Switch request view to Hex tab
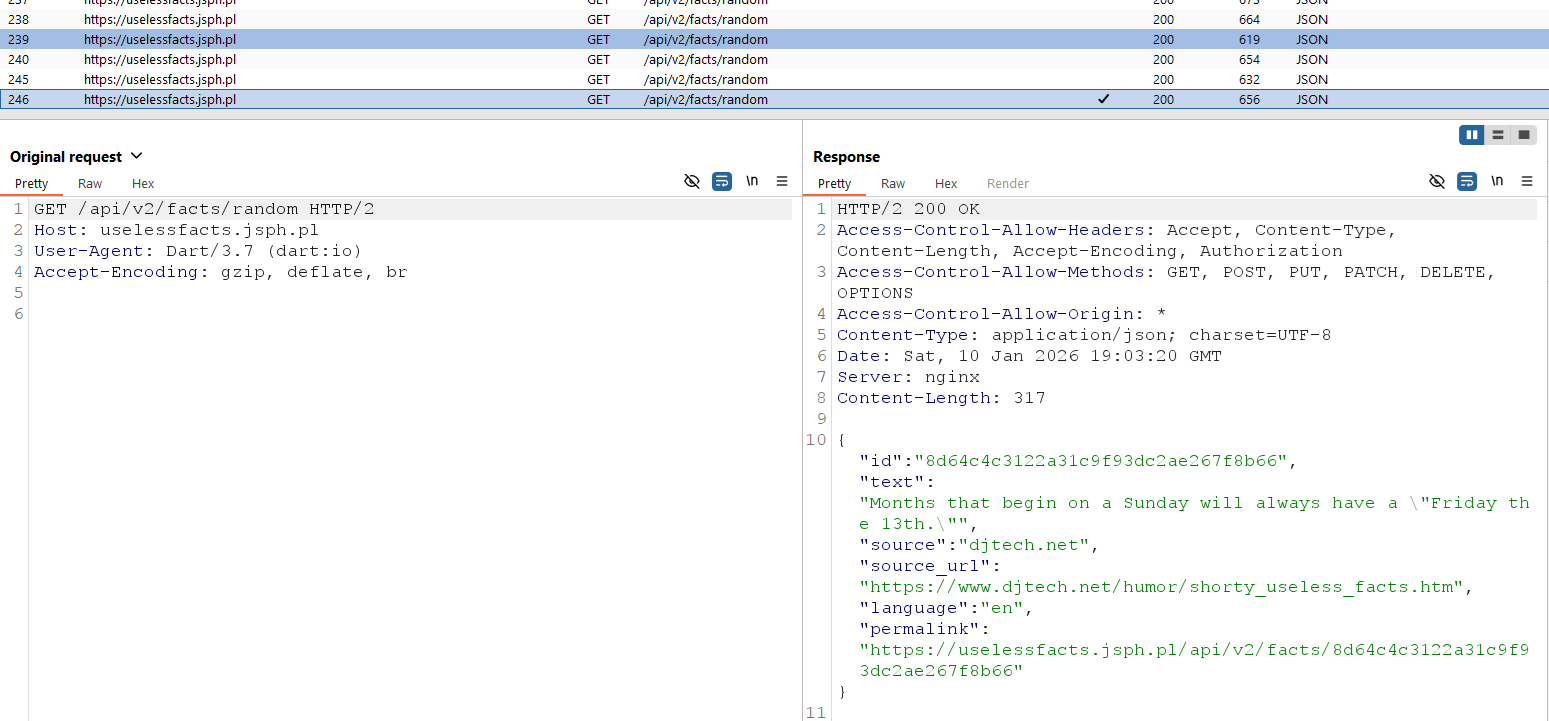The image size is (1549, 721). [x=143, y=184]
